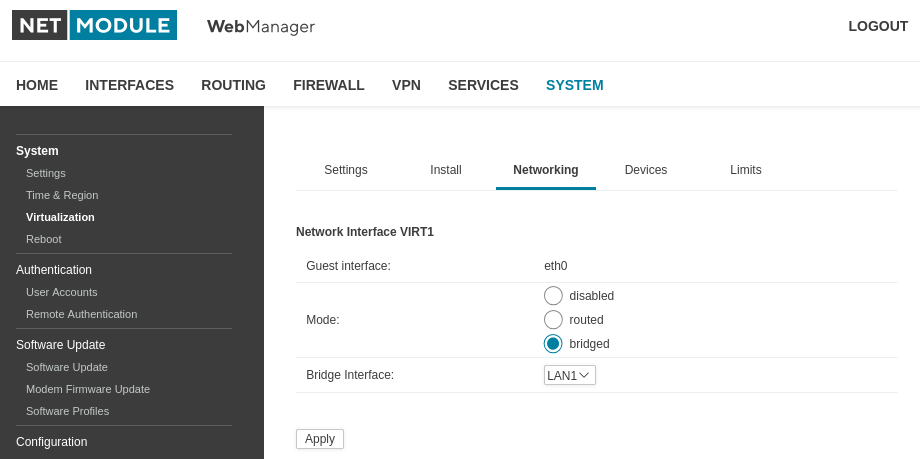Open the SYSTEM menu
920x459 pixels.
coord(574,85)
